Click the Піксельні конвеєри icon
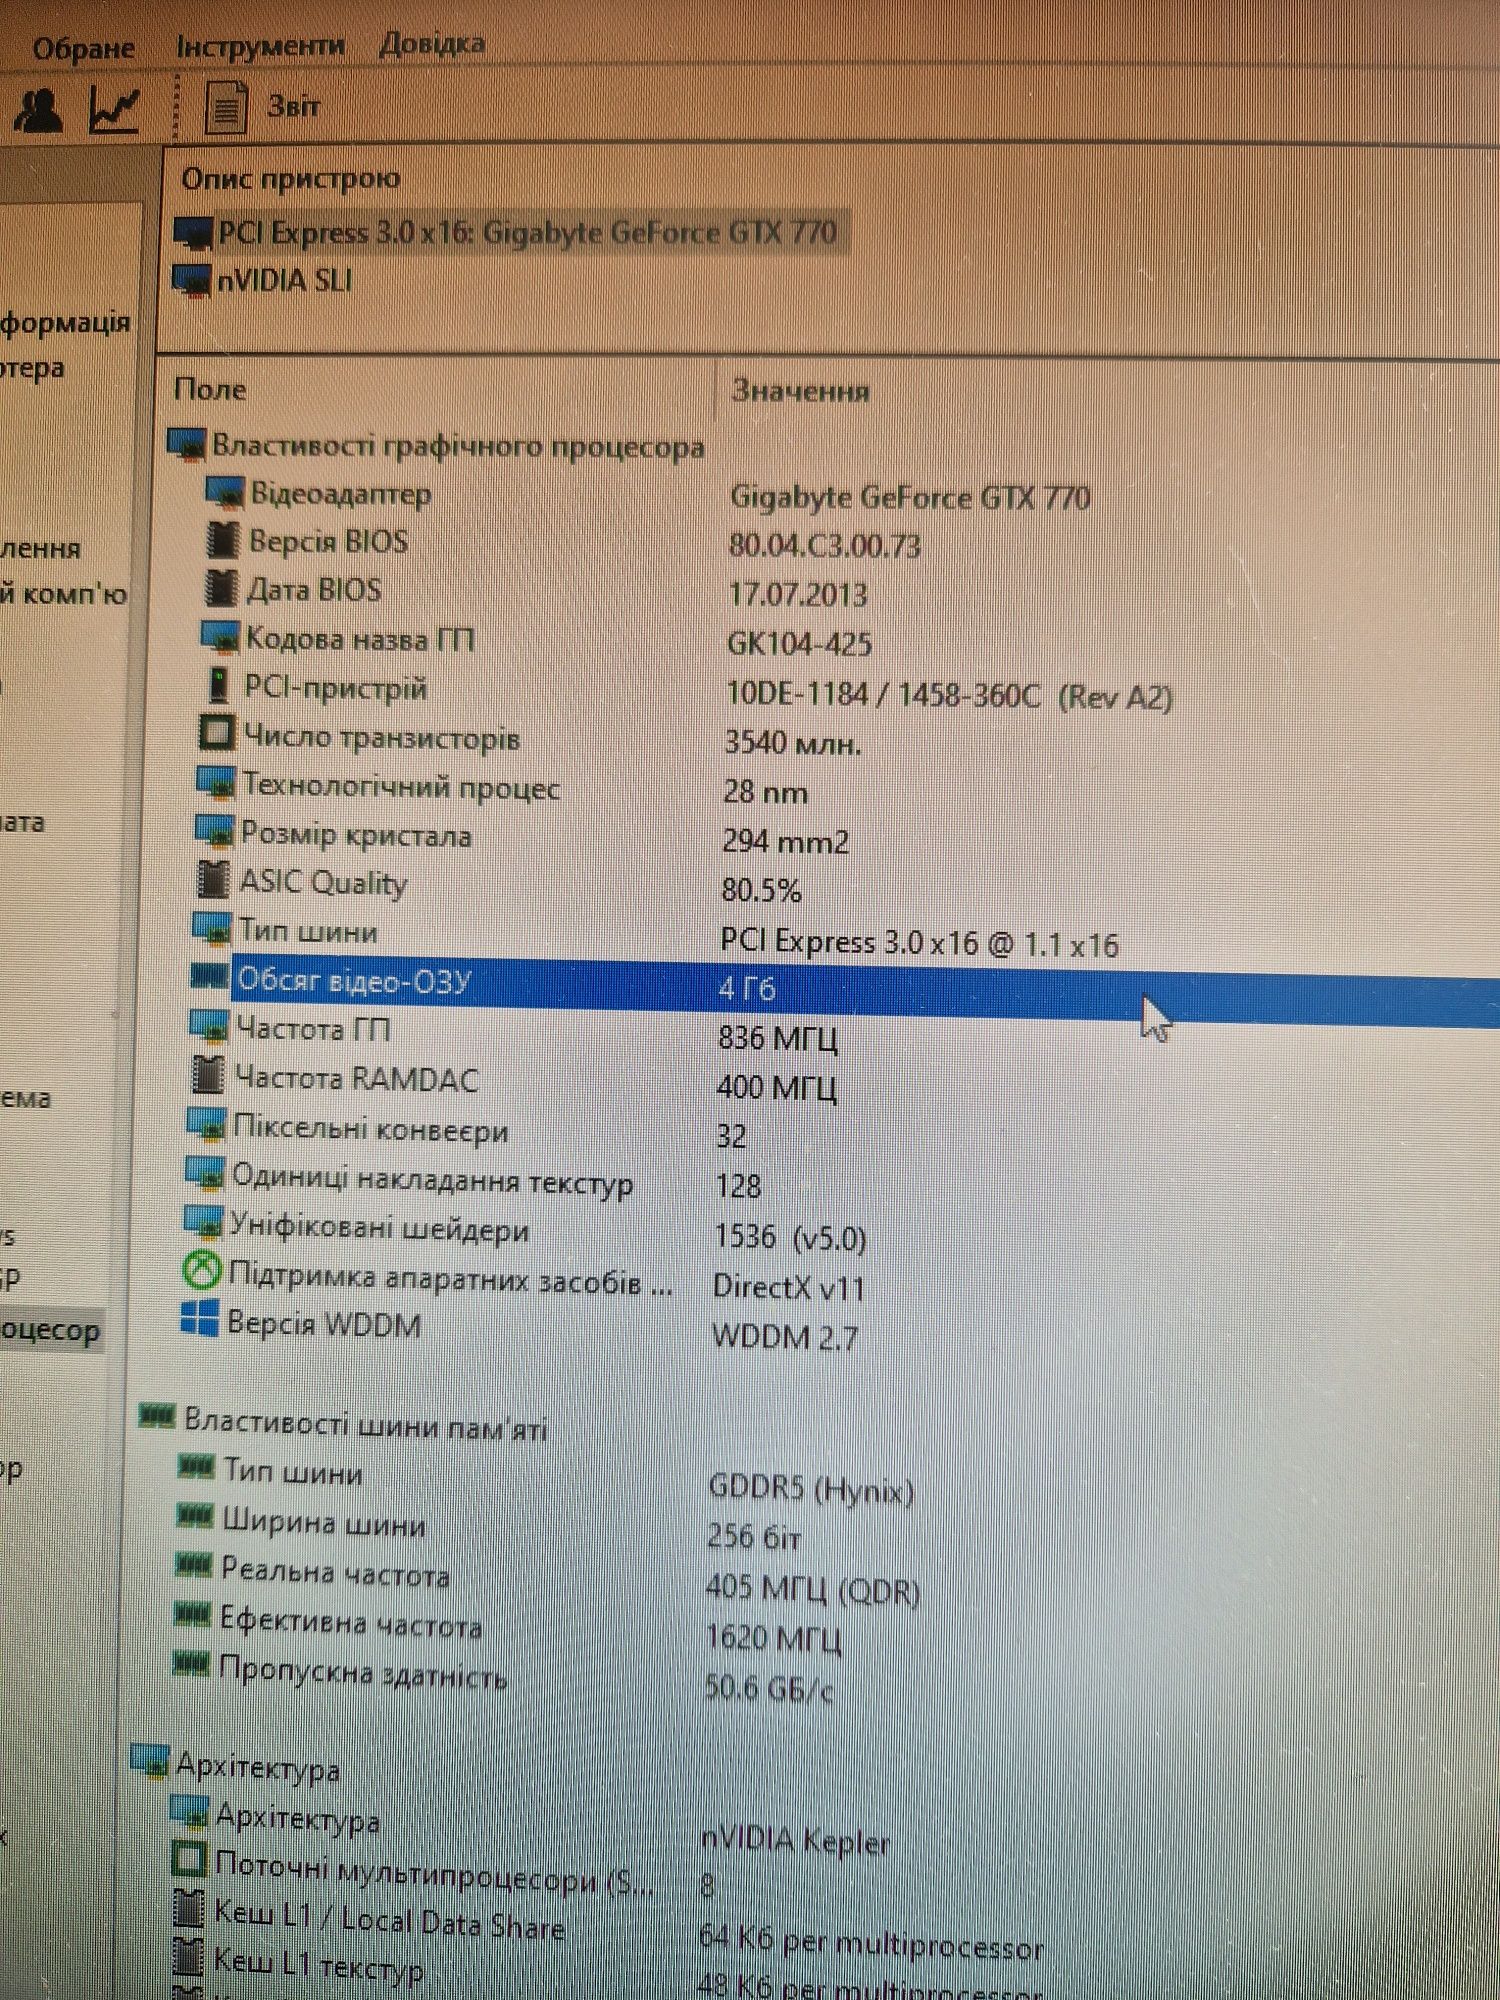This screenshot has width=1500, height=2000. (206, 1125)
